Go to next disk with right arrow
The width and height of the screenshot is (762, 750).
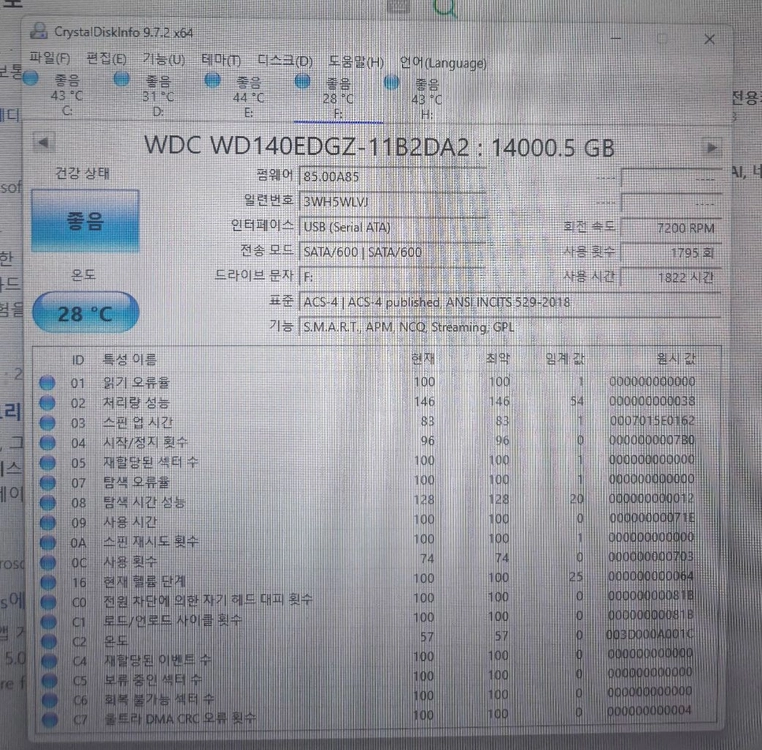click(x=711, y=148)
